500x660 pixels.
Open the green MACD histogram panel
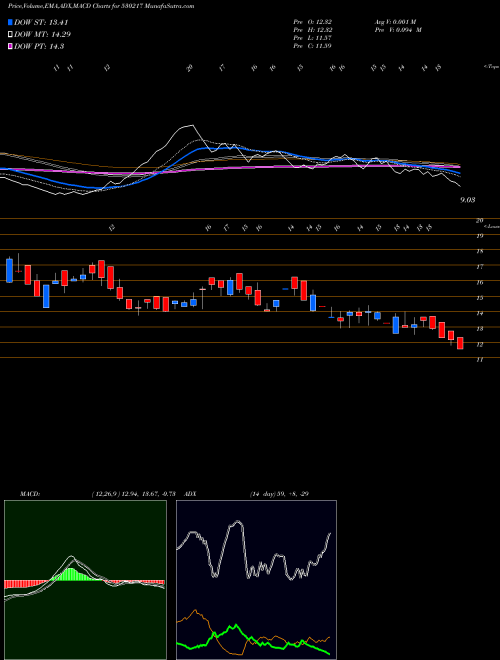point(85,580)
